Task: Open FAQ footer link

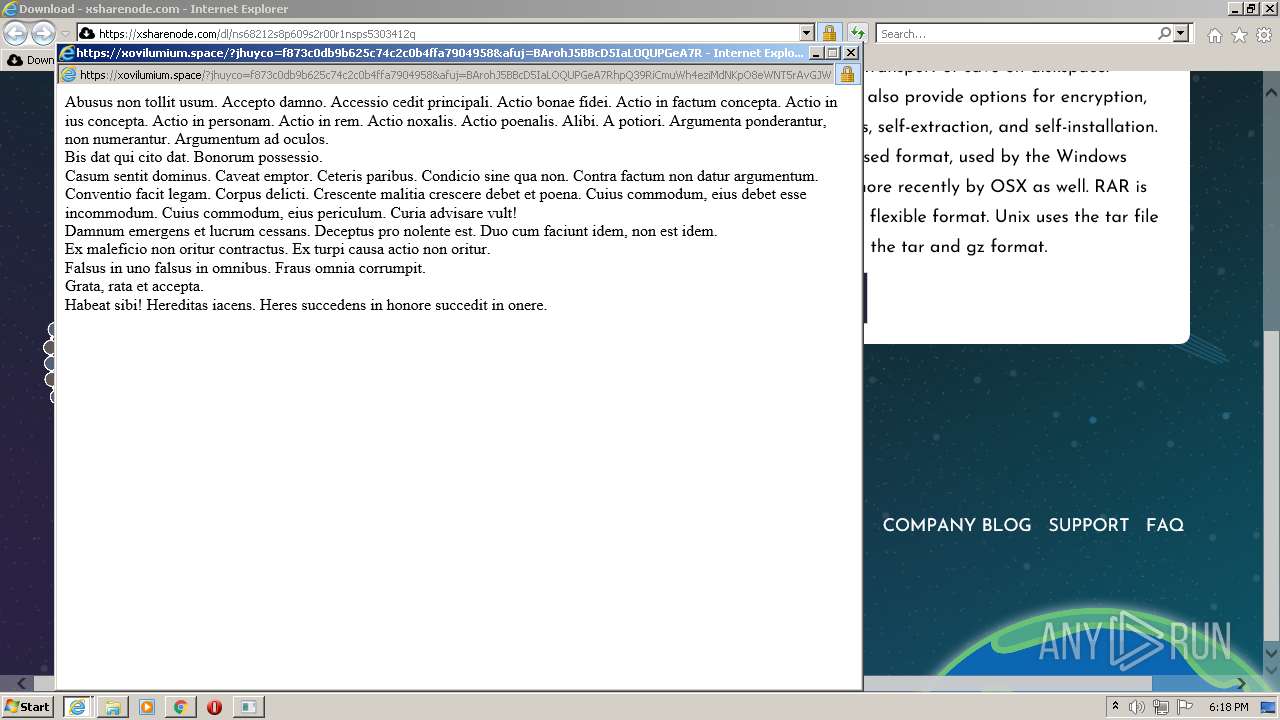Action: (x=1164, y=525)
